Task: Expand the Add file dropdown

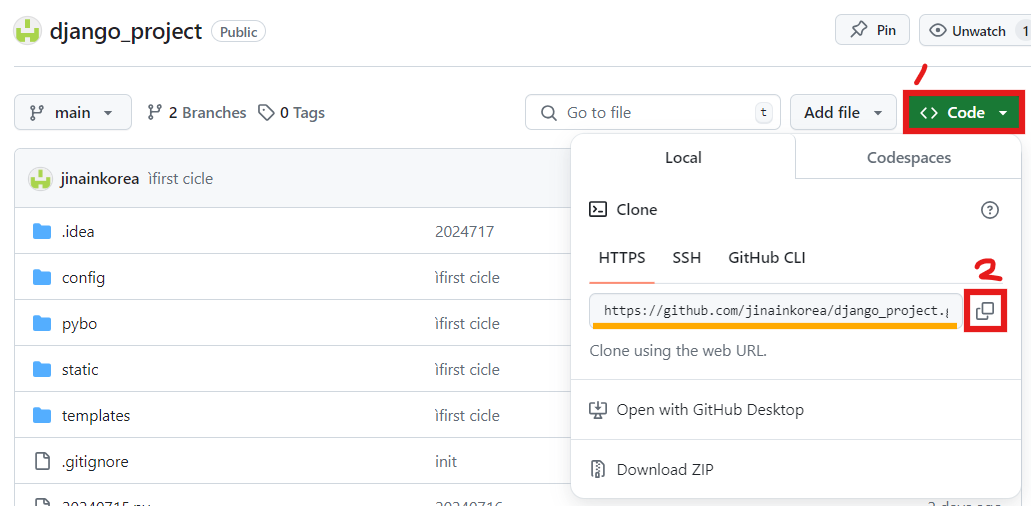Action: (843, 112)
